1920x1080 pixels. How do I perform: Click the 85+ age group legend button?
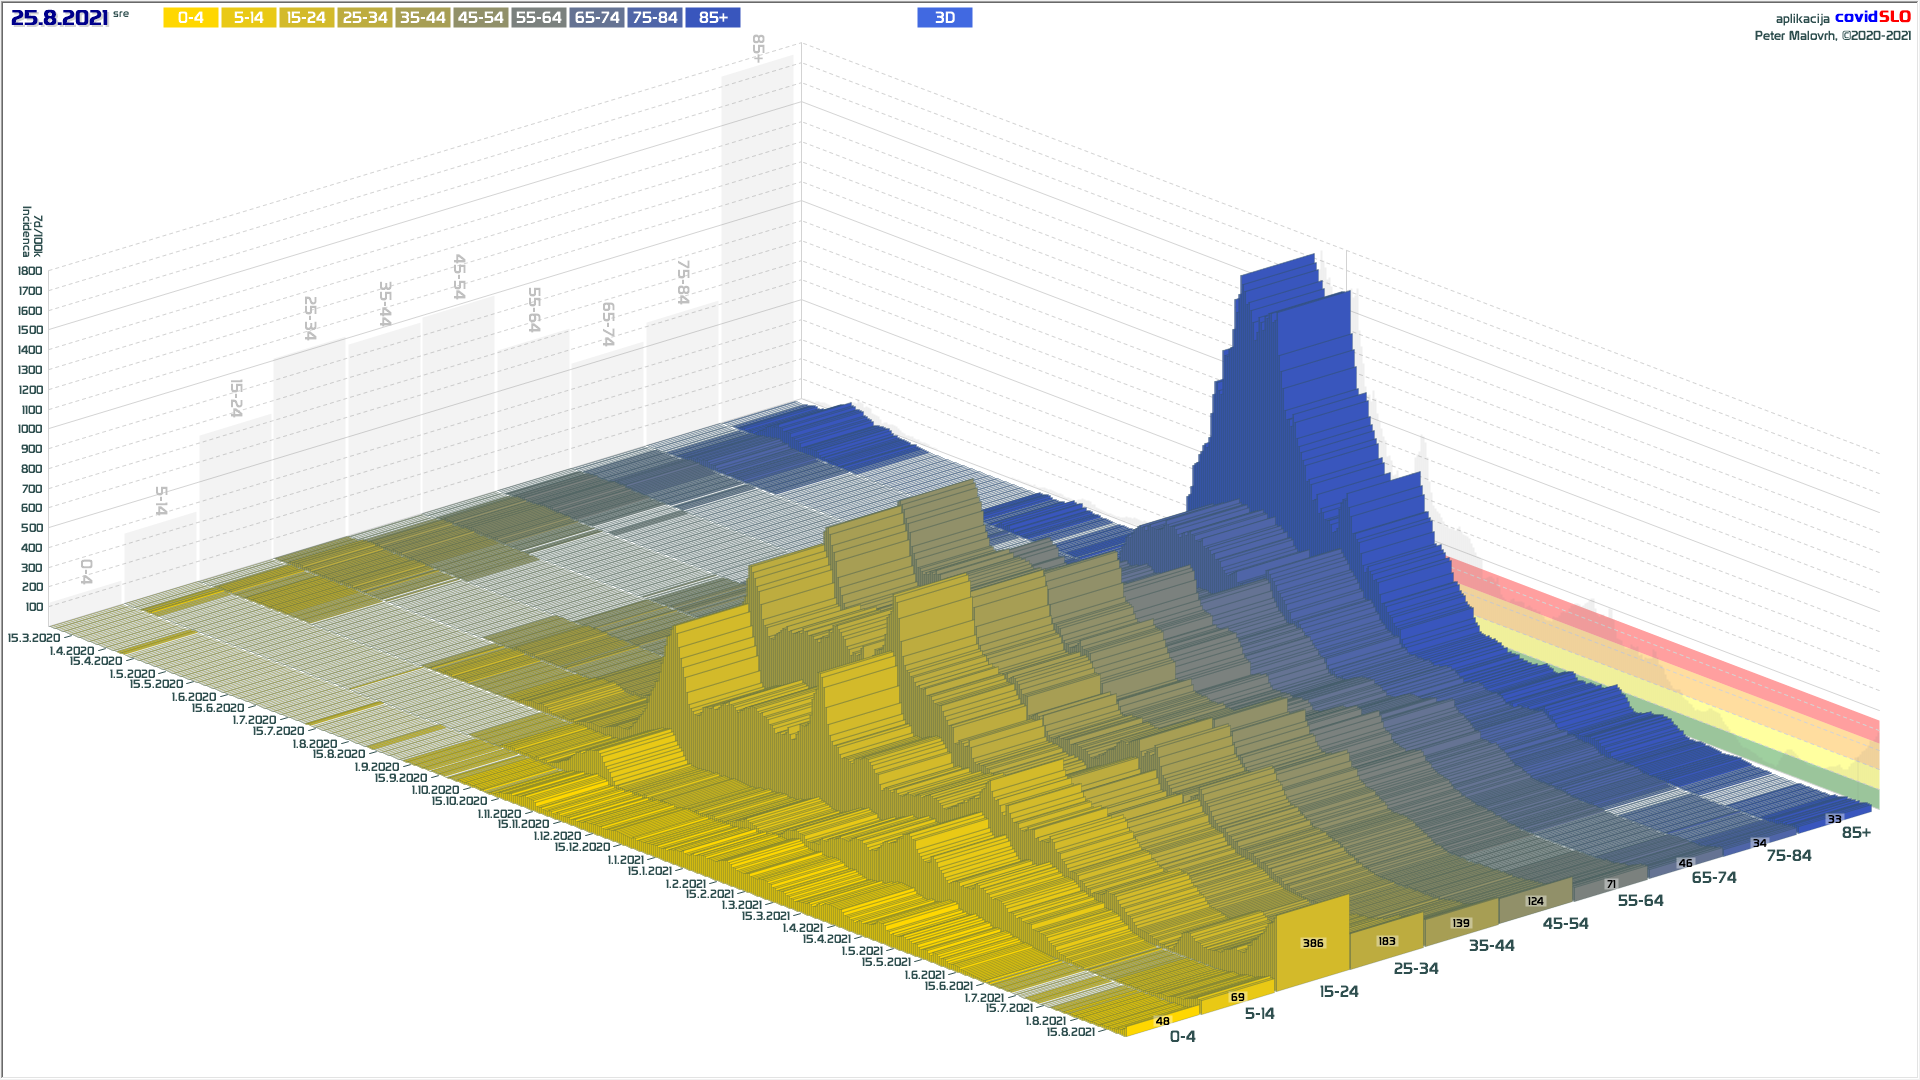713,18
